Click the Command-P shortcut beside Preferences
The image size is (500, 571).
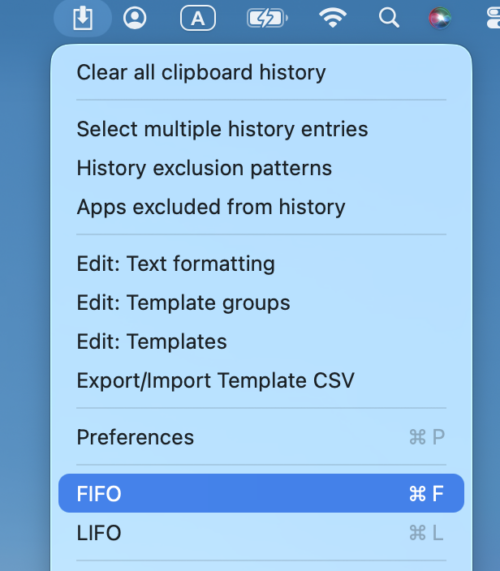point(426,437)
